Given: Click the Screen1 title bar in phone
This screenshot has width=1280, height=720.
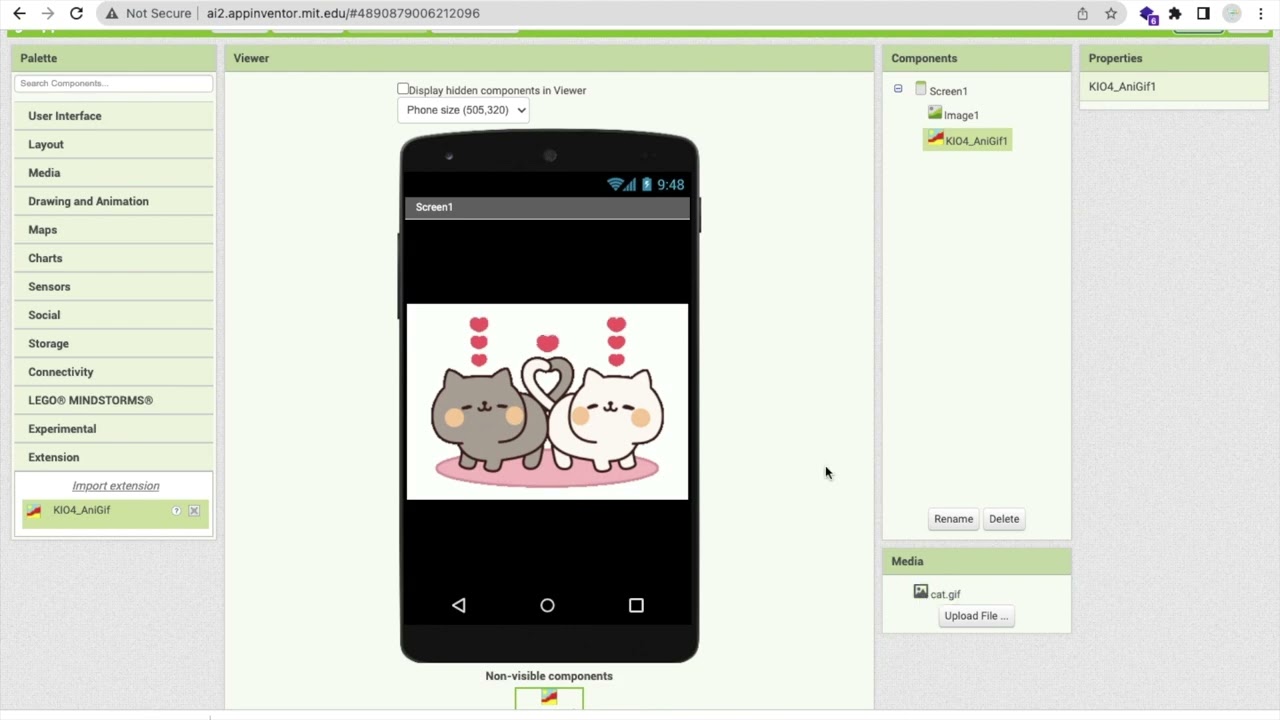Looking at the screenshot, I should (x=547, y=207).
